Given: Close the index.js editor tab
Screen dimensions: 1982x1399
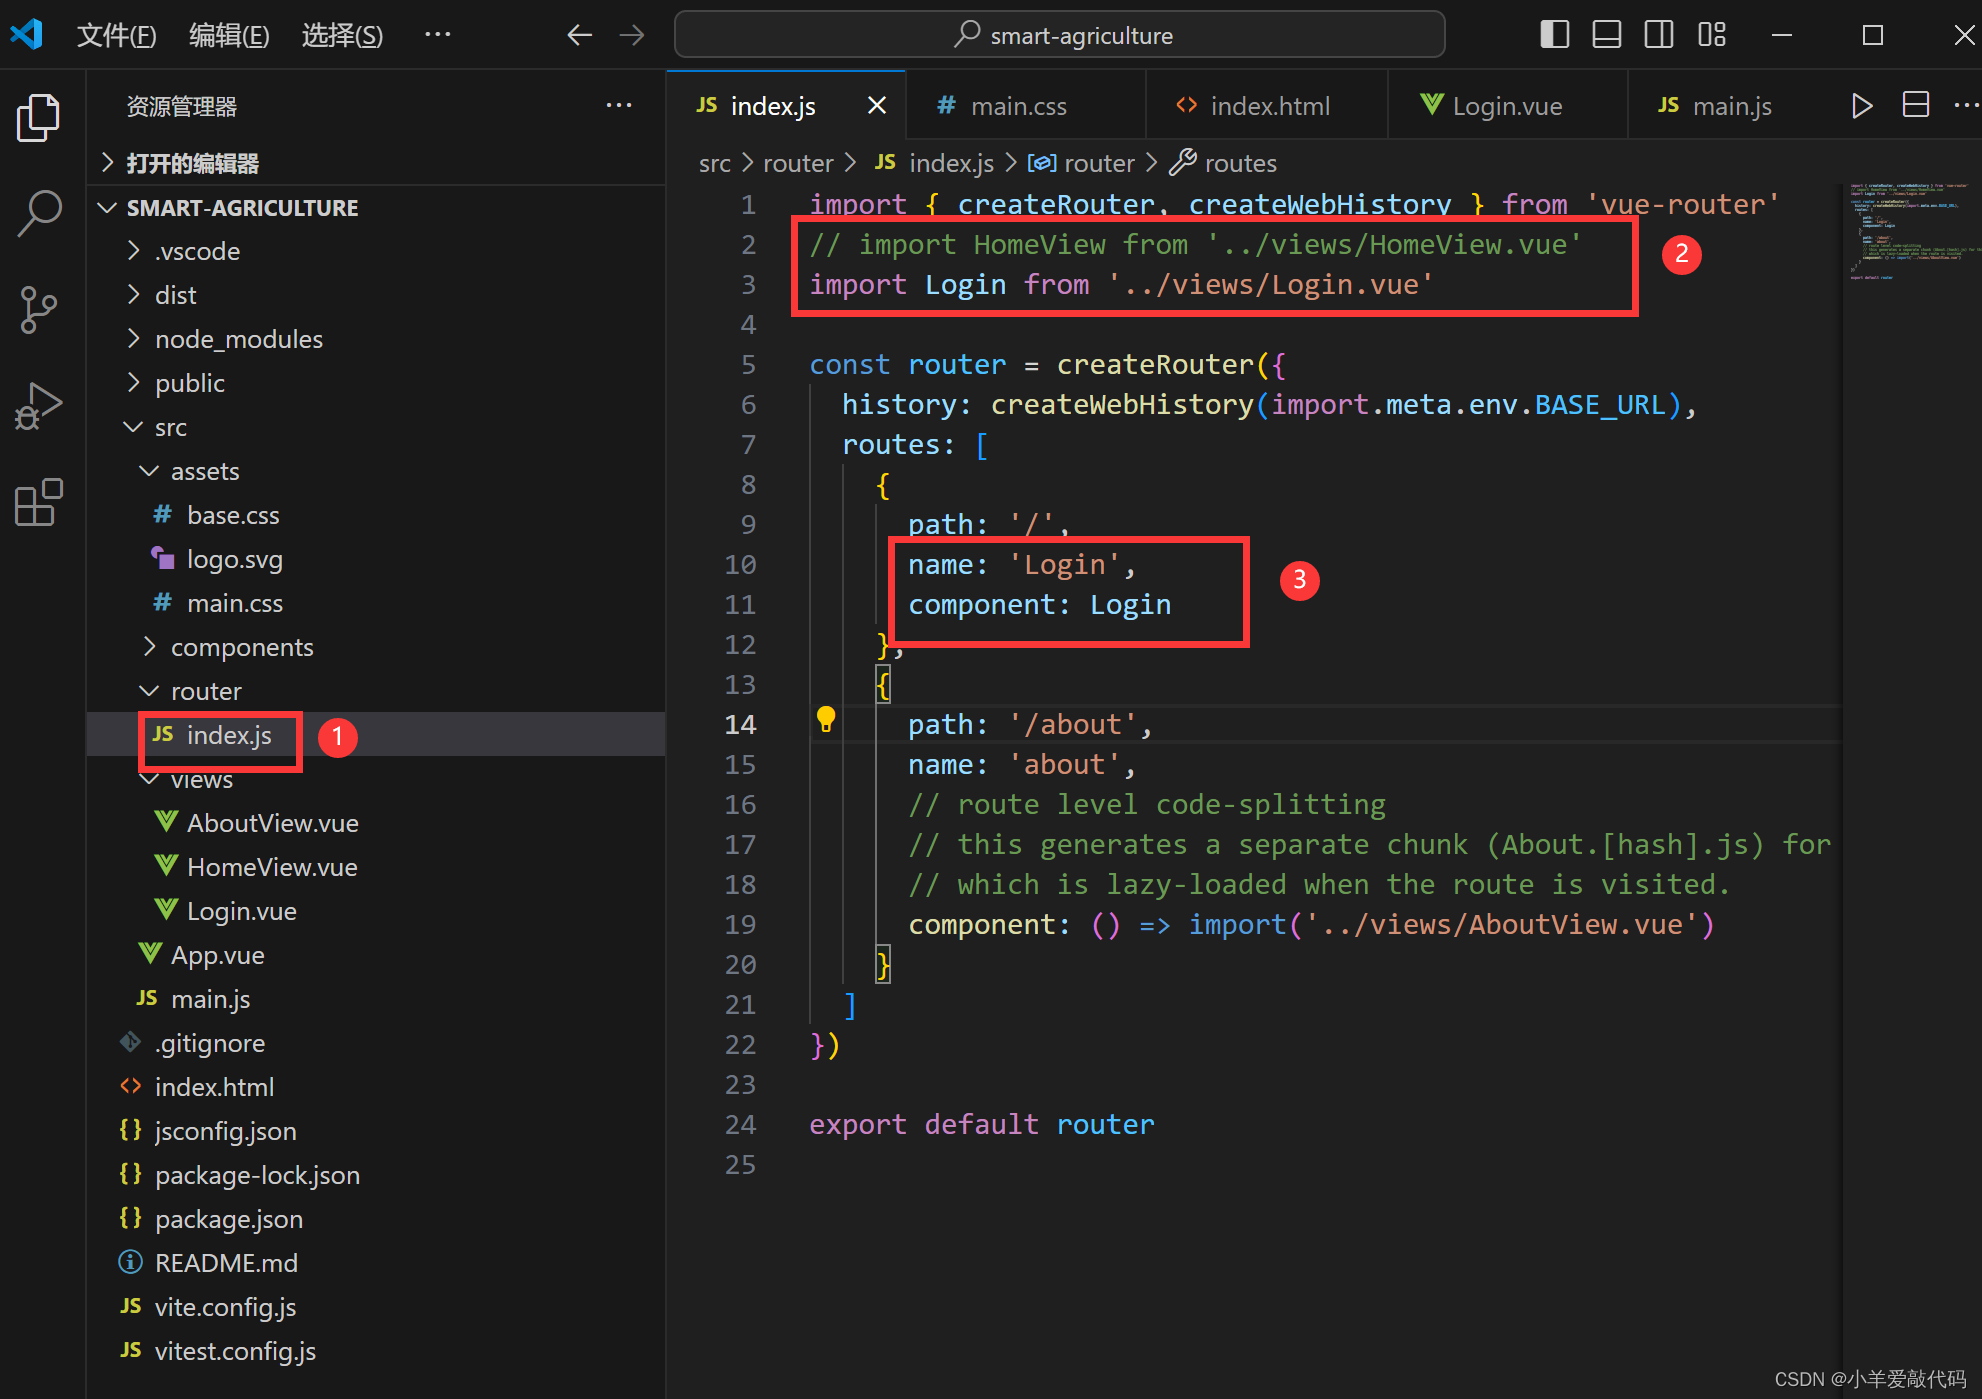Looking at the screenshot, I should [x=877, y=105].
